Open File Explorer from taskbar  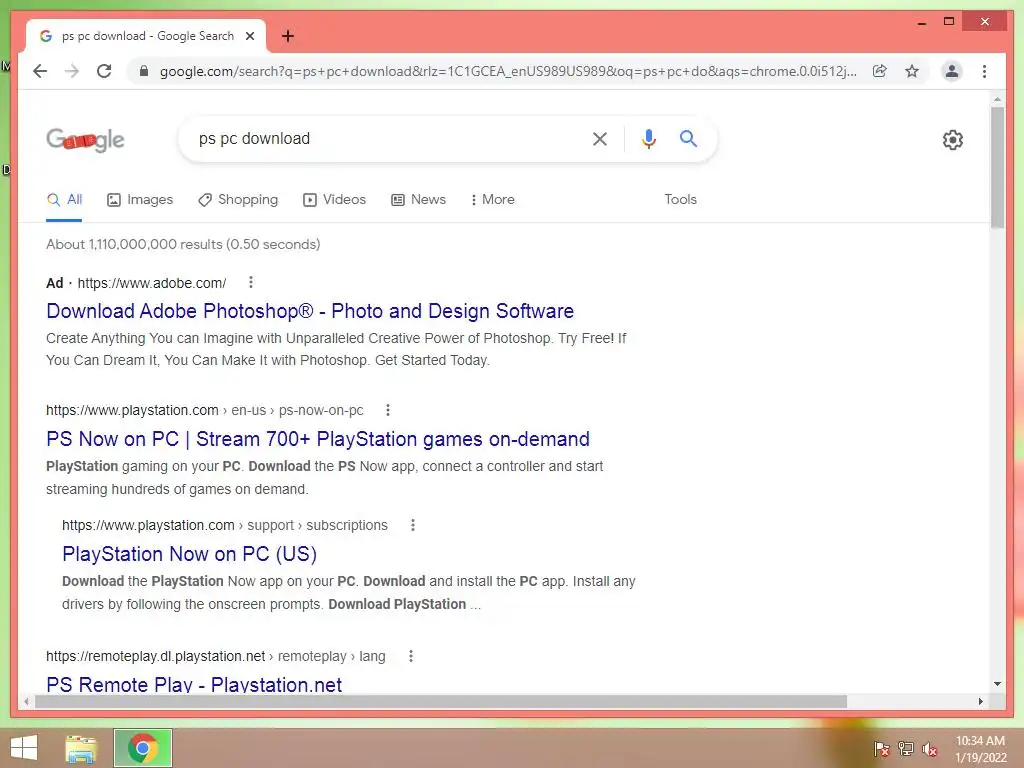pyautogui.click(x=81, y=748)
